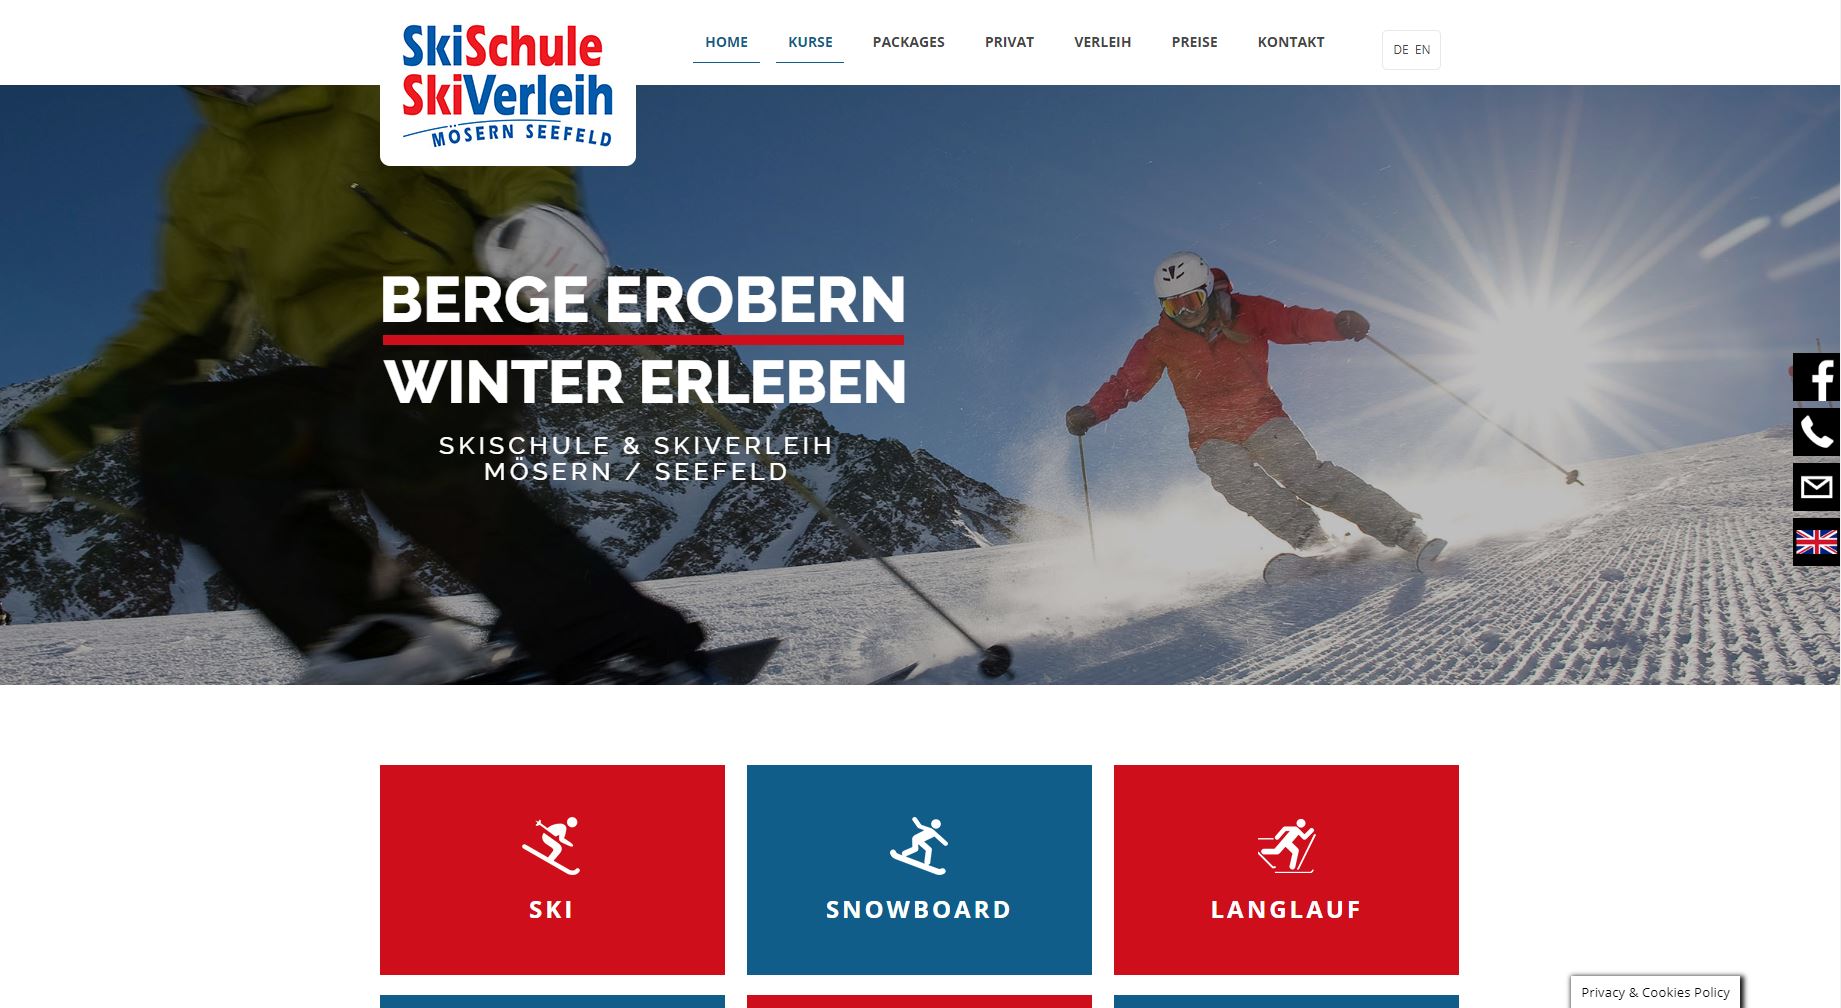The height and width of the screenshot is (1008, 1841).
Task: Go to PACKAGES in navigation
Action: click(x=908, y=42)
